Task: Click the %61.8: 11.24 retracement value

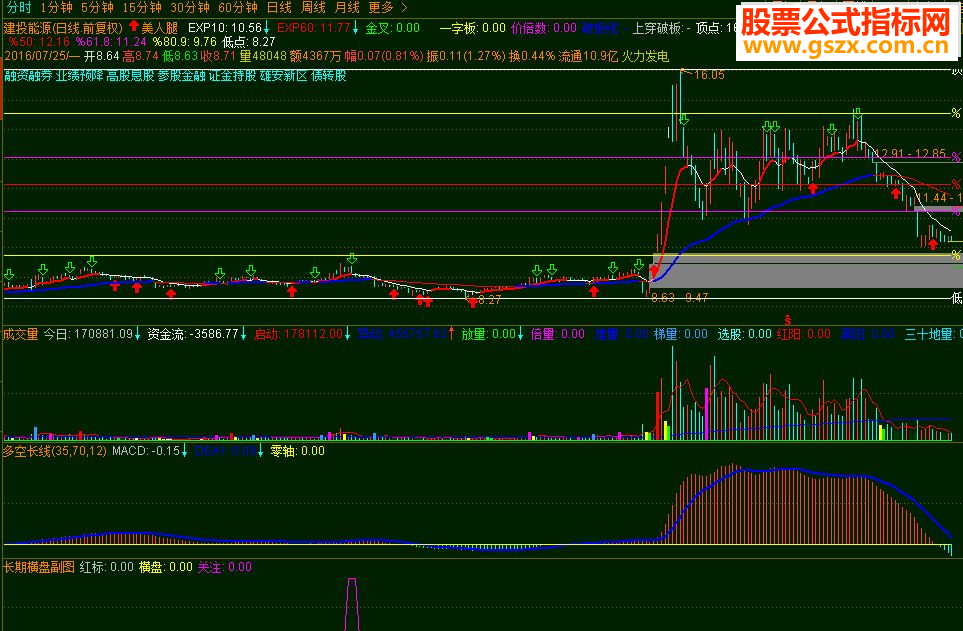Action: (x=111, y=42)
